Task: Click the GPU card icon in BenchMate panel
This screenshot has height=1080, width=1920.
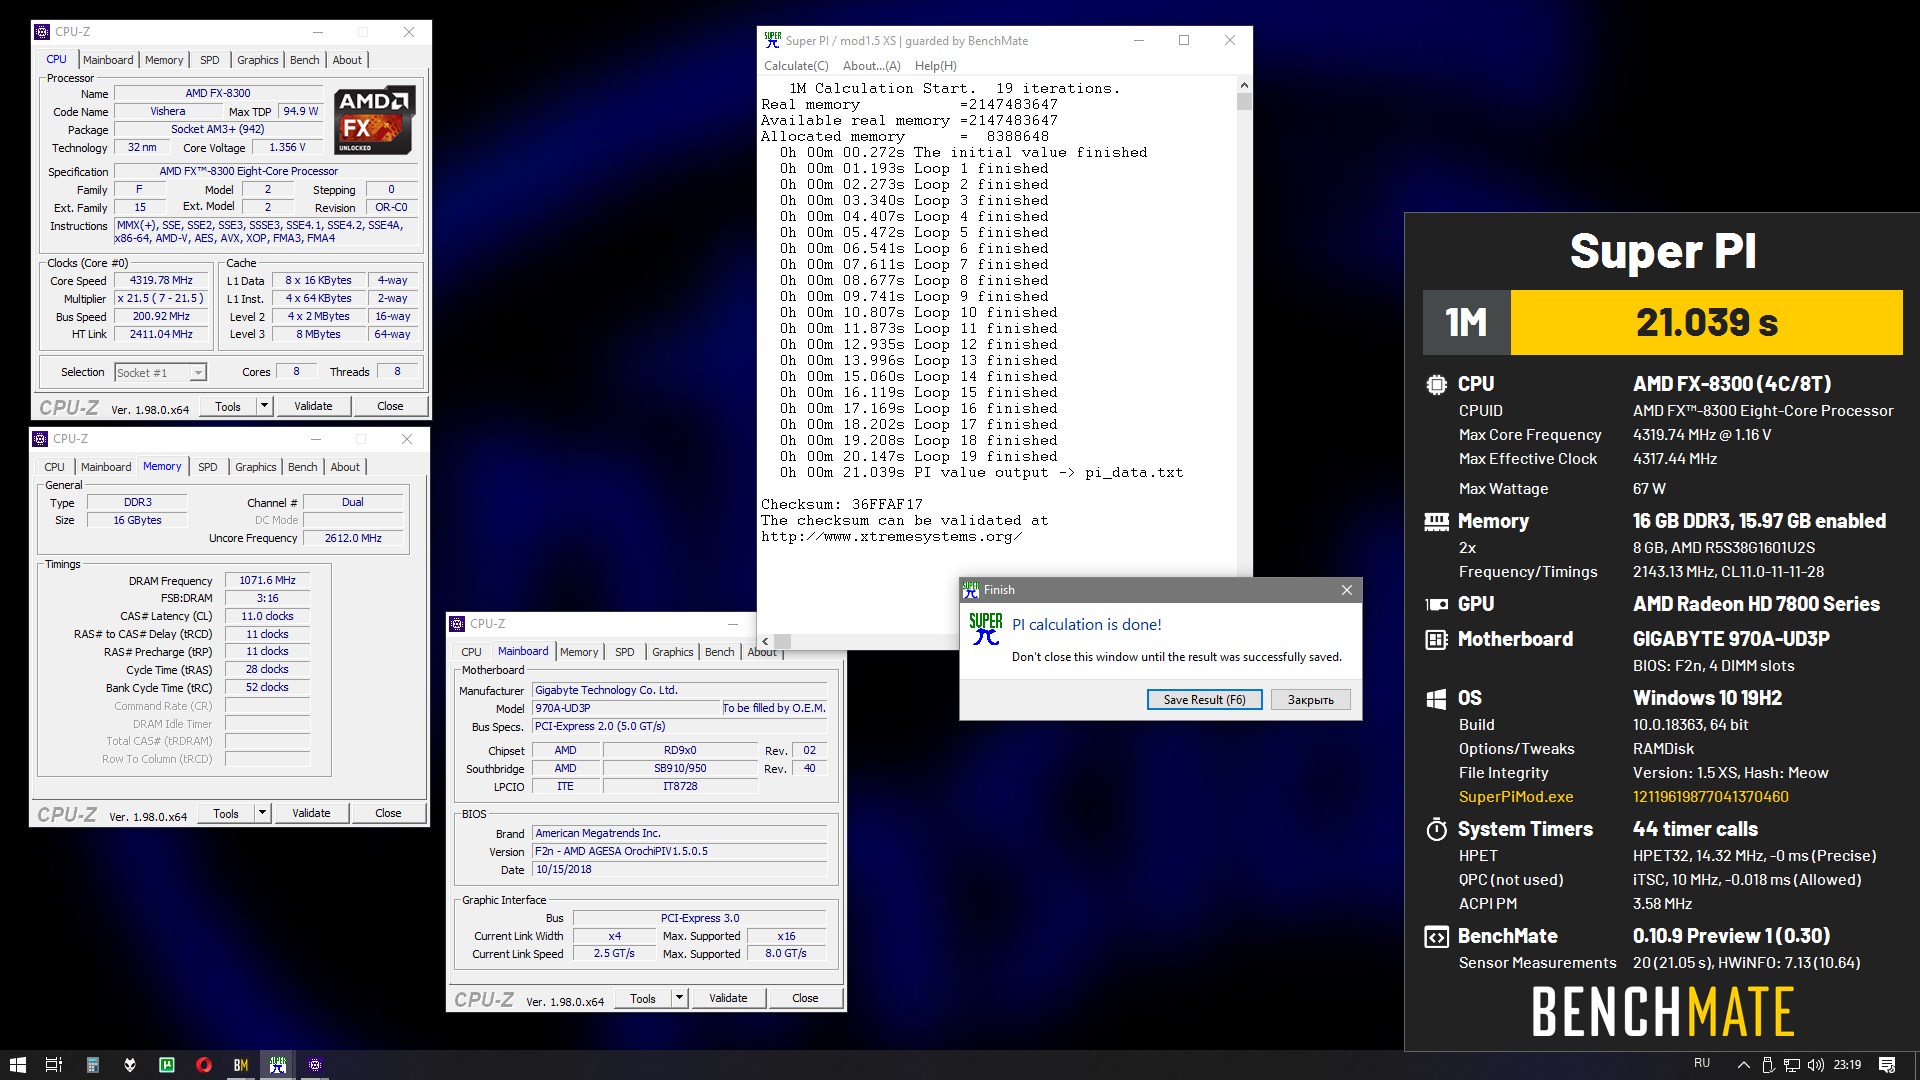Action: pyautogui.click(x=1436, y=604)
